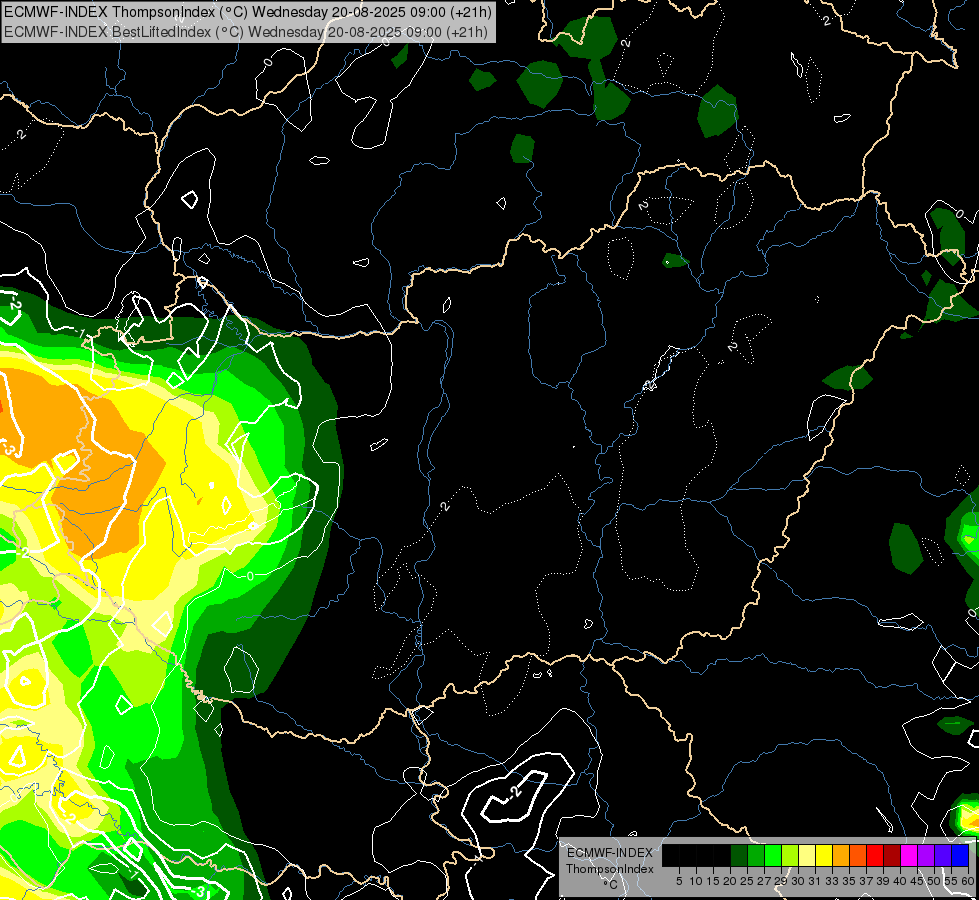This screenshot has height=900, width=979.
Task: Click the legend scale value '60'
Action: [968, 881]
